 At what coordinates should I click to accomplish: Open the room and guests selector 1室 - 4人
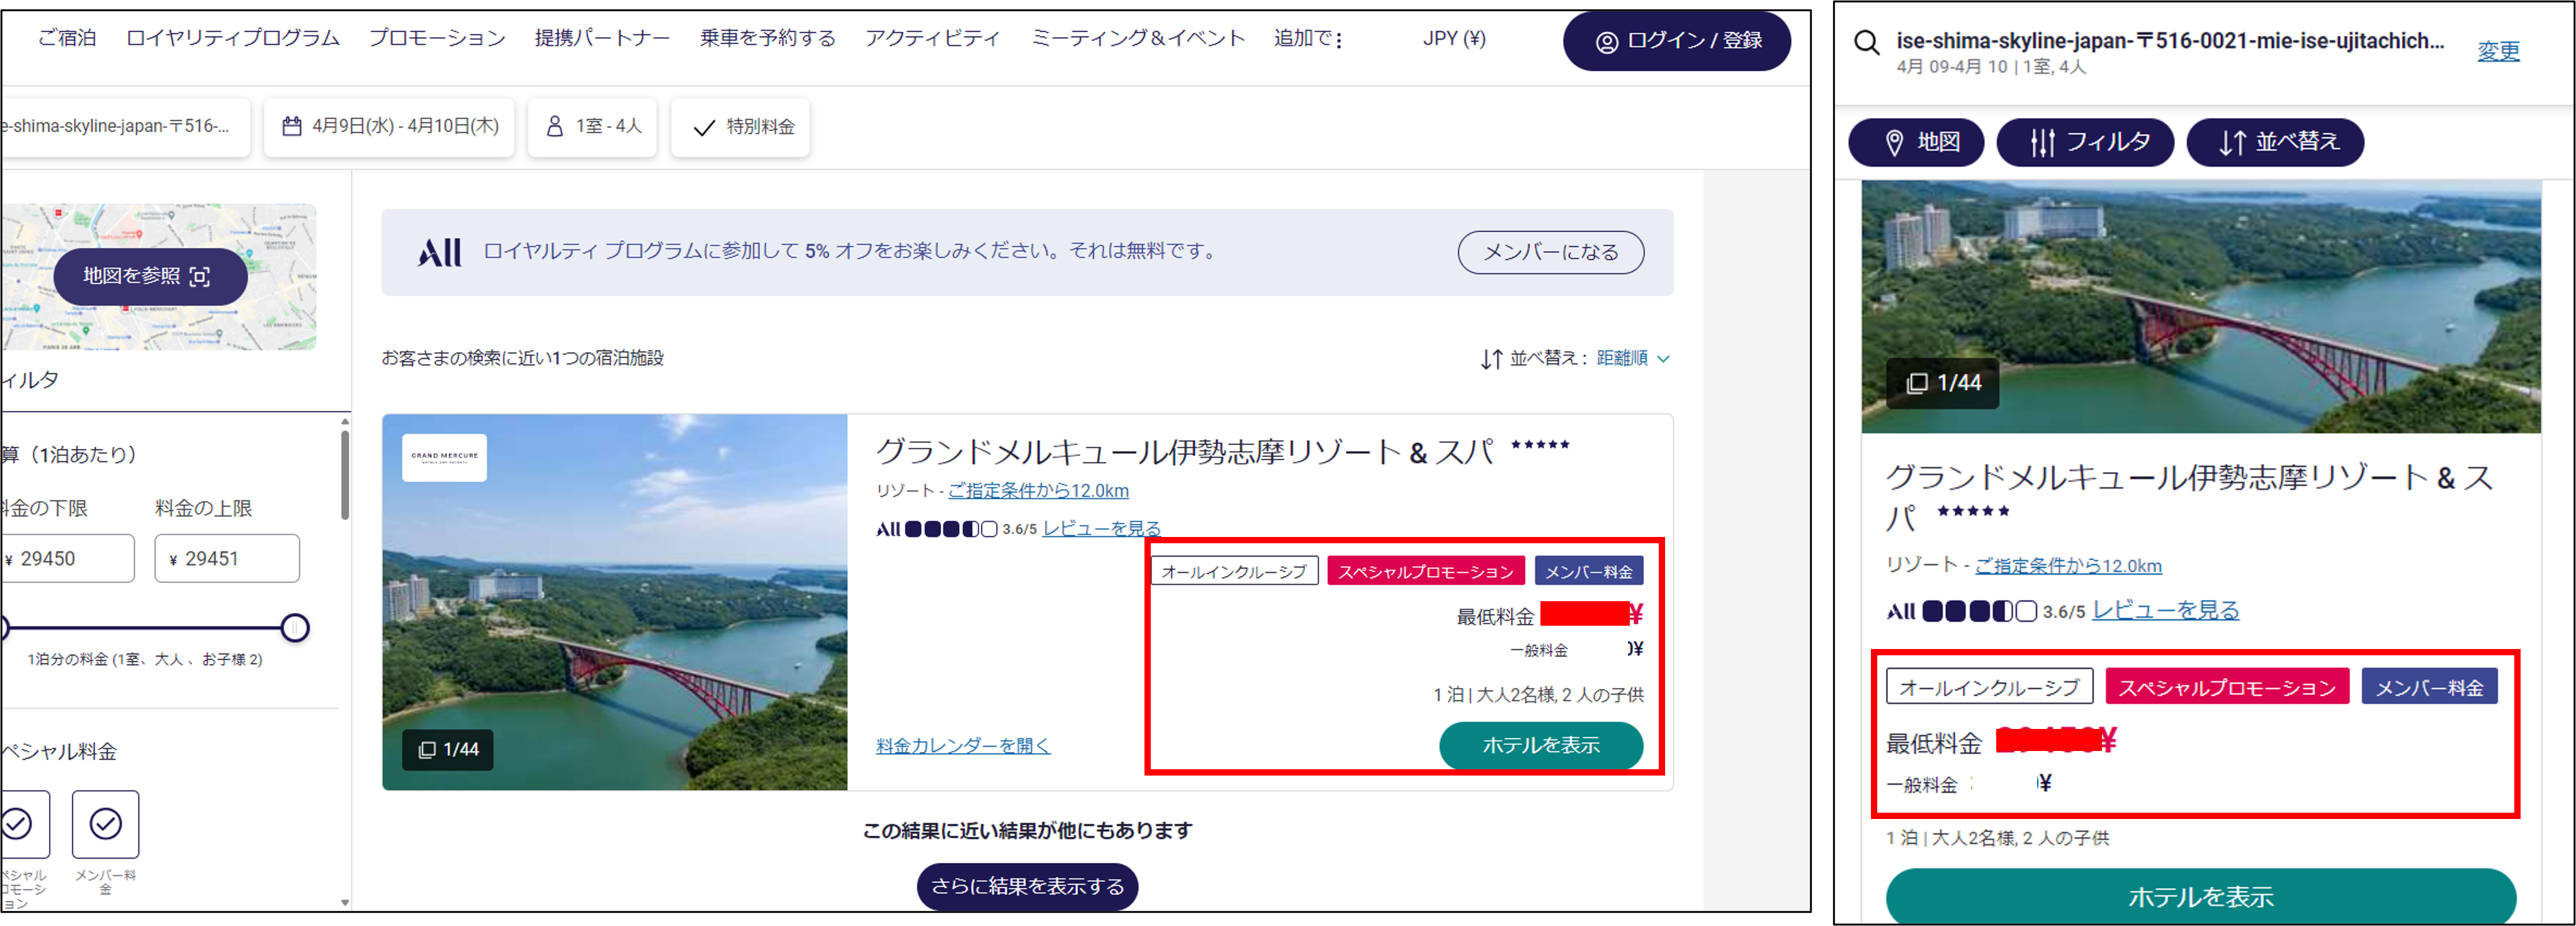592,127
